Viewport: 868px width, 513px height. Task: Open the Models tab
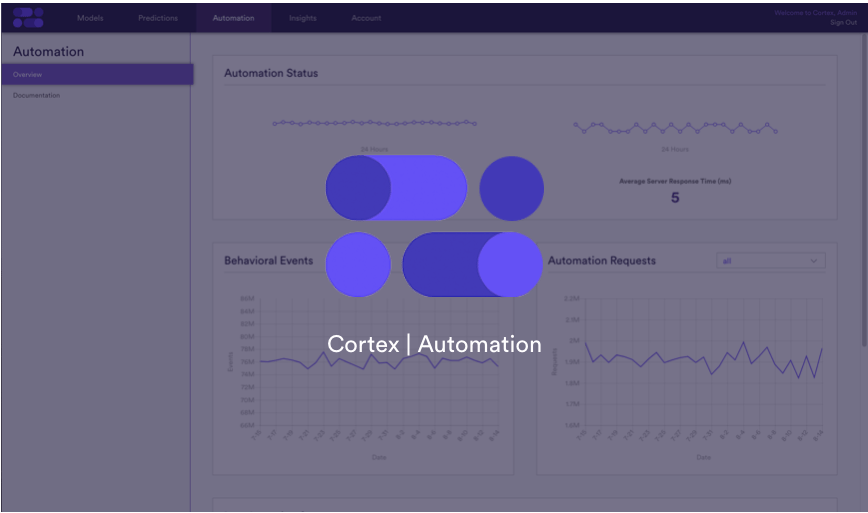click(90, 18)
